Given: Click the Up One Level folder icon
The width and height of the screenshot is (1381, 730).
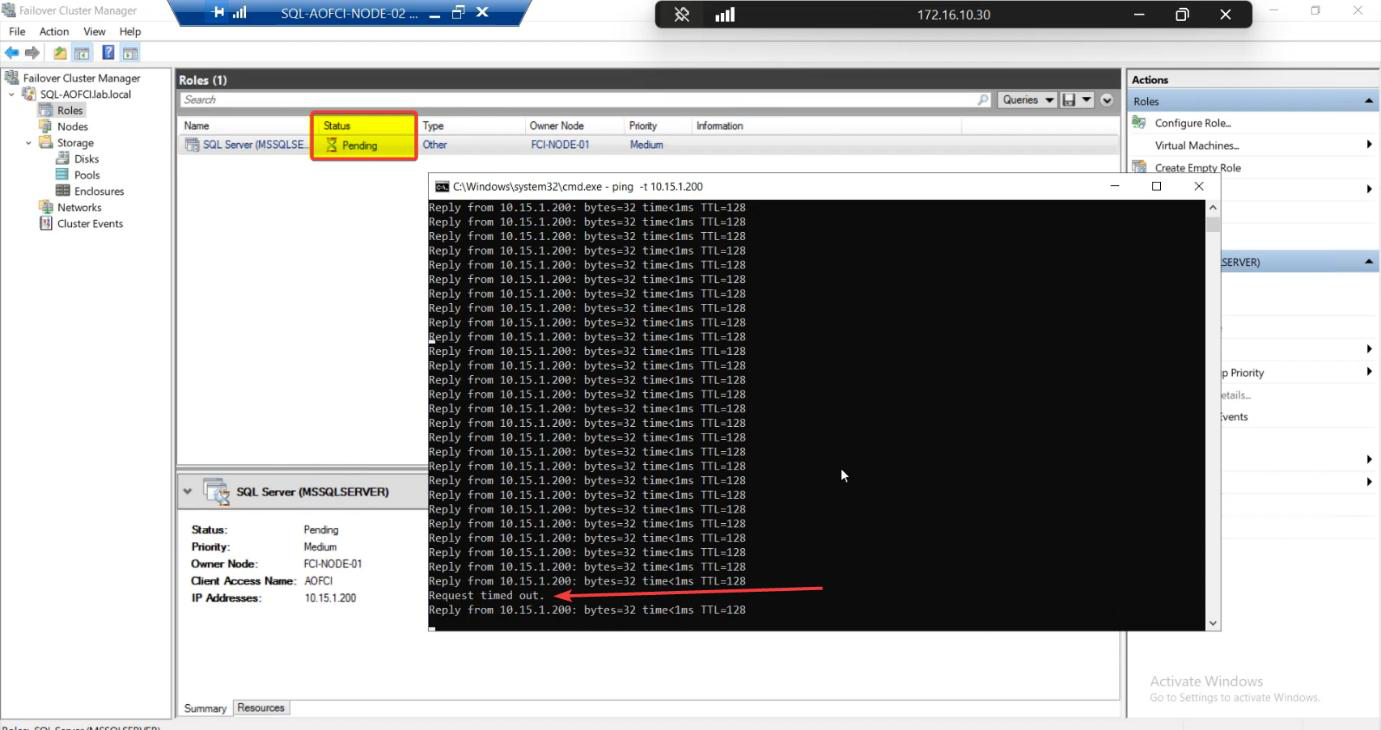Looking at the screenshot, I should click(x=61, y=53).
